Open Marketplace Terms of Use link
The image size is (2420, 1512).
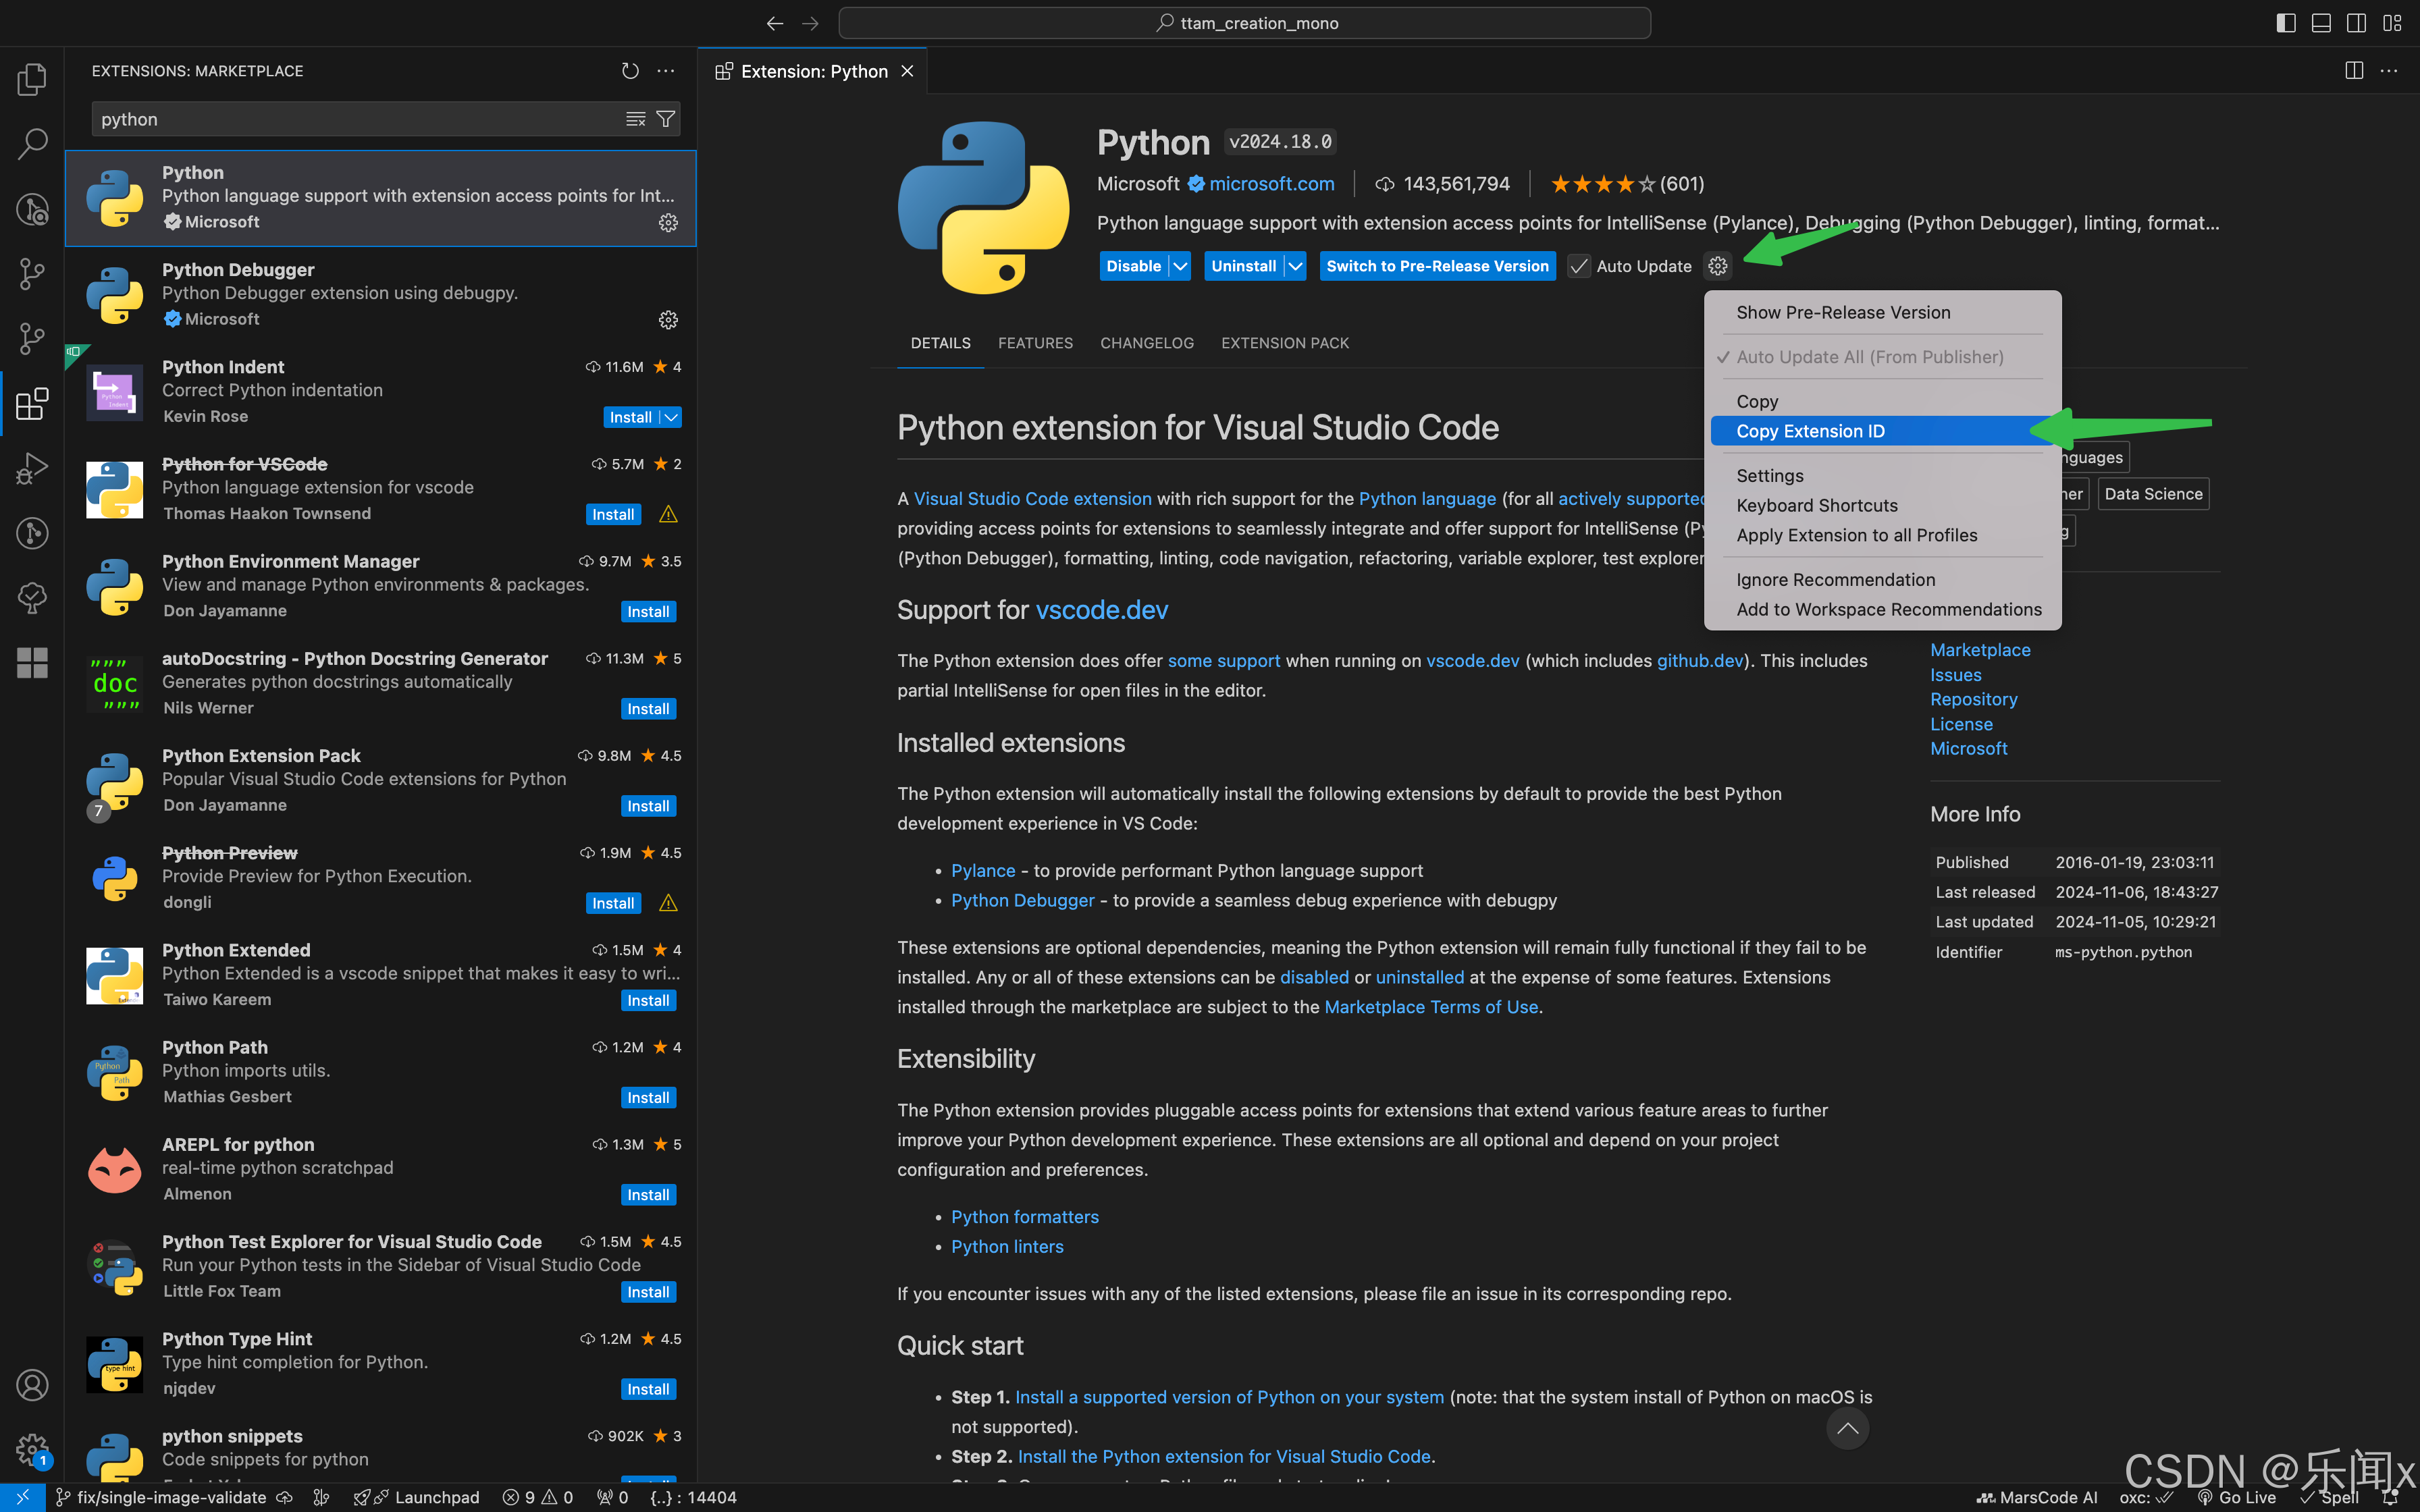(1431, 1007)
